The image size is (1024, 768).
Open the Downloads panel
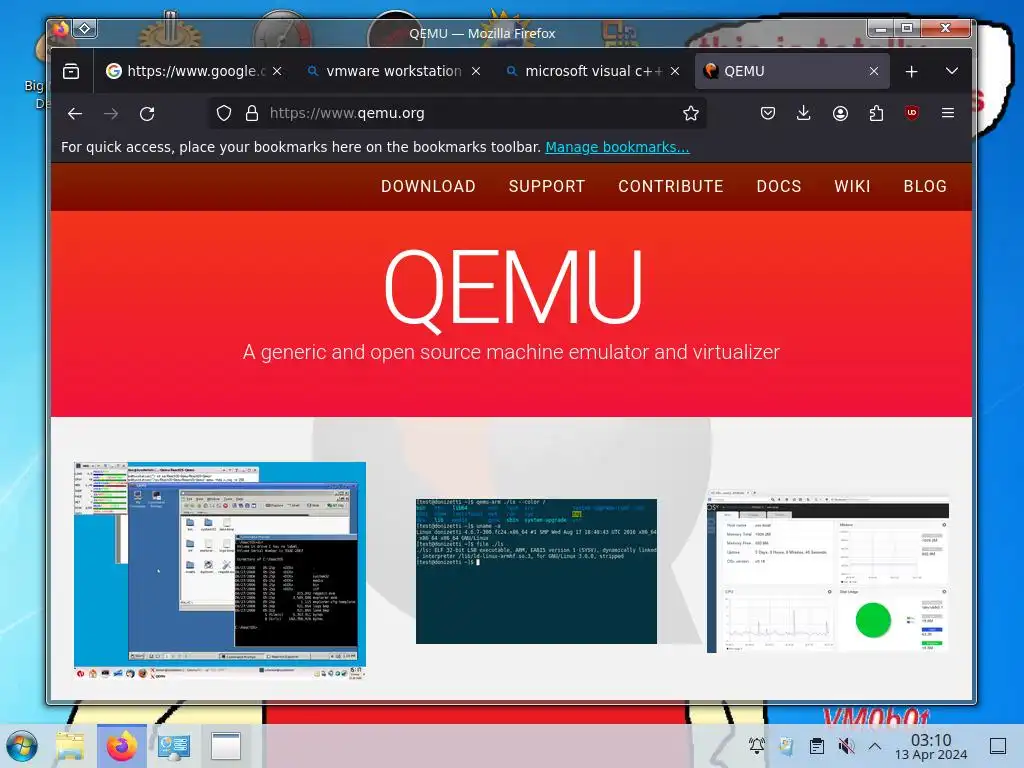click(804, 114)
